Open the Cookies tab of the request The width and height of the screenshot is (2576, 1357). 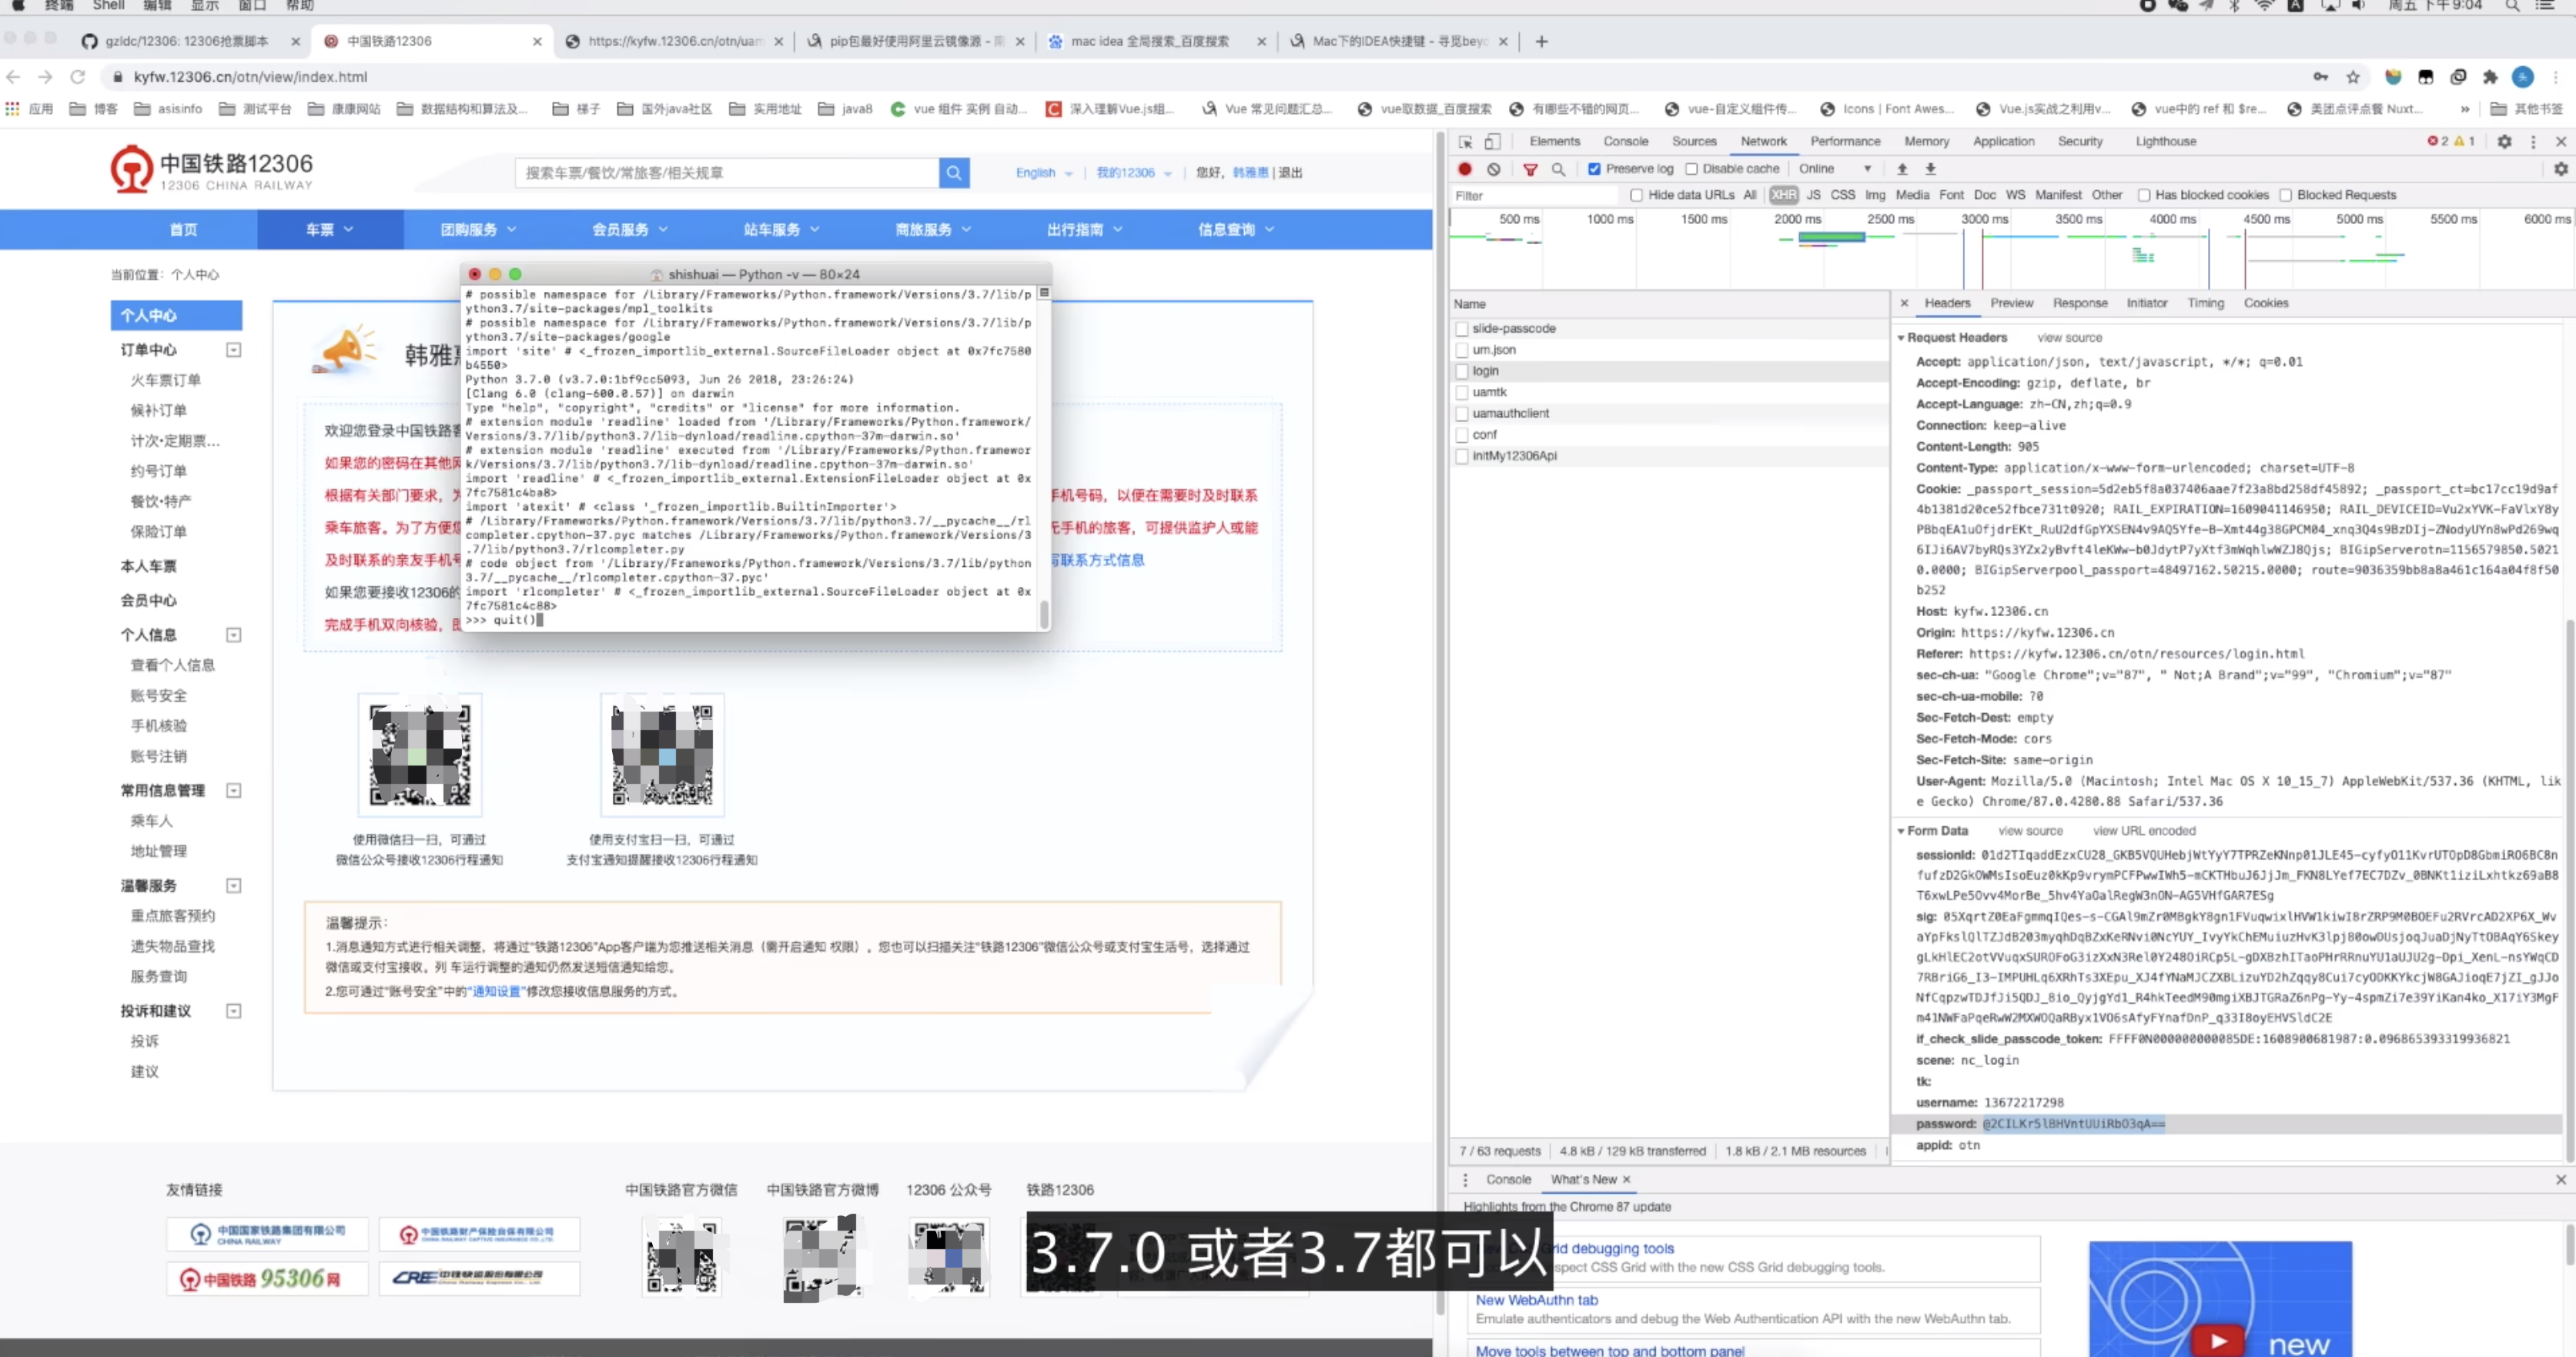(x=2265, y=303)
